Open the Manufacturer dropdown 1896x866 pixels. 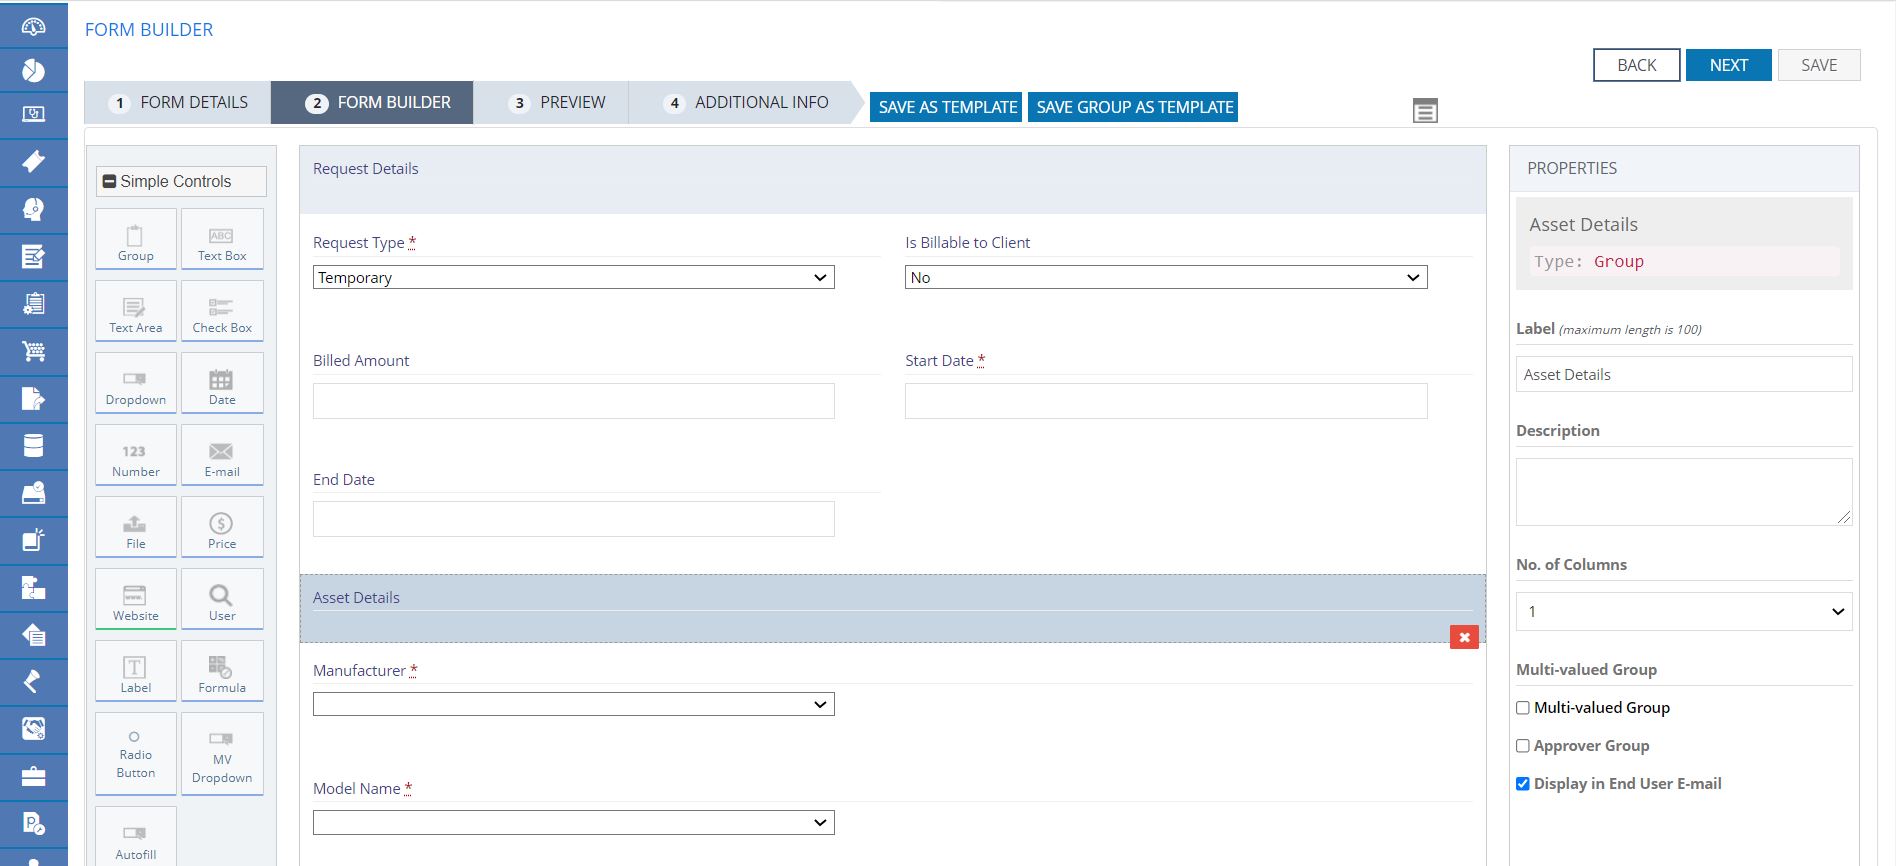click(574, 704)
